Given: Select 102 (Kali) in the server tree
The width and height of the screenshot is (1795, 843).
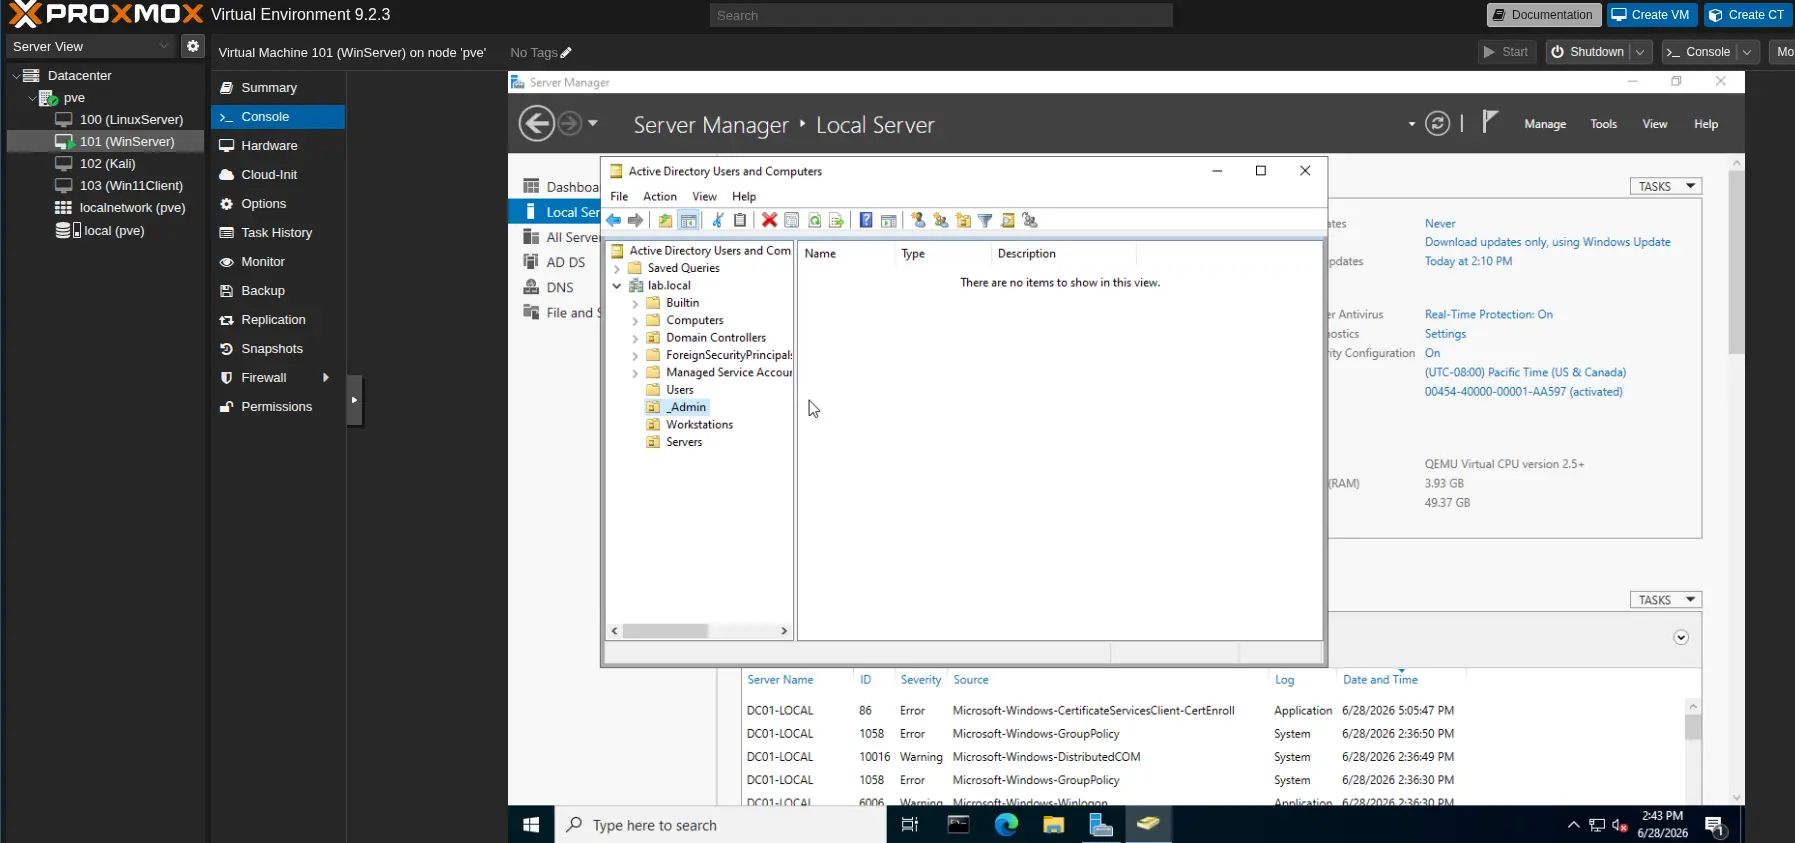Looking at the screenshot, I should pos(107,164).
